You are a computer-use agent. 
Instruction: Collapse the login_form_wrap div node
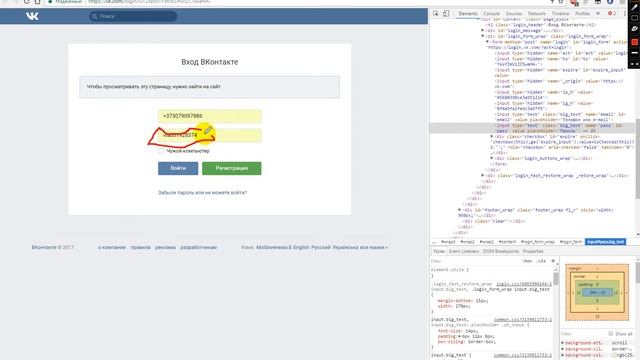click(483, 36)
